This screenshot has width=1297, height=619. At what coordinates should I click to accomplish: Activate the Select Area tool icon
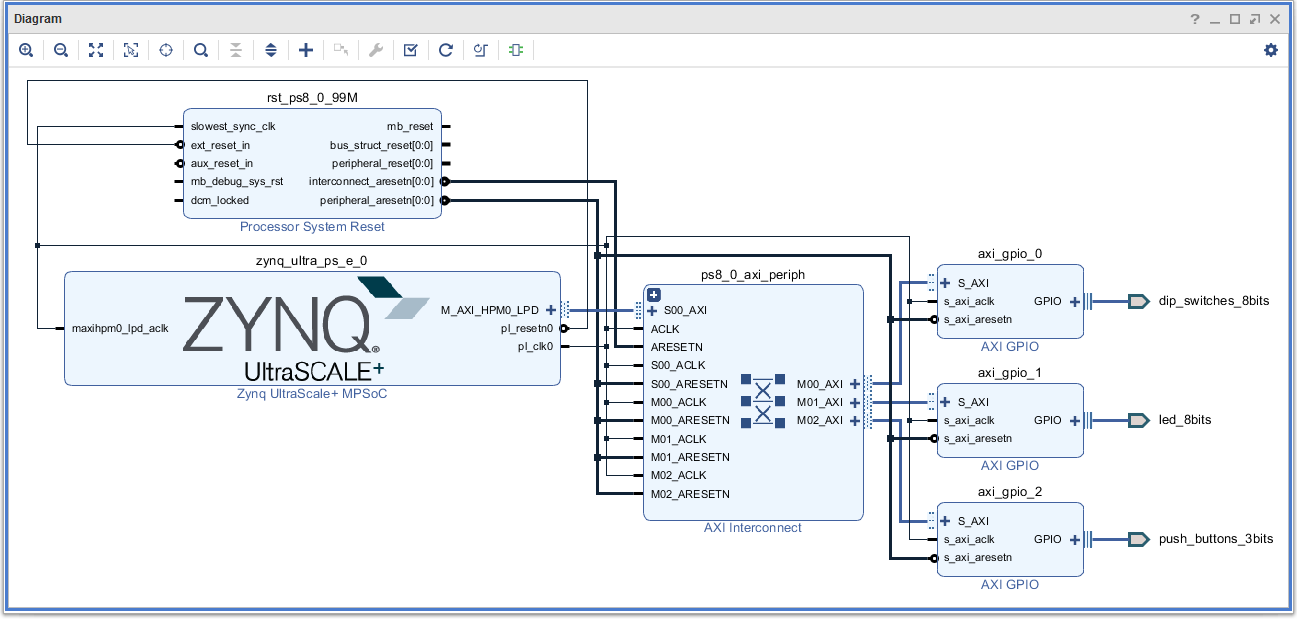[131, 50]
